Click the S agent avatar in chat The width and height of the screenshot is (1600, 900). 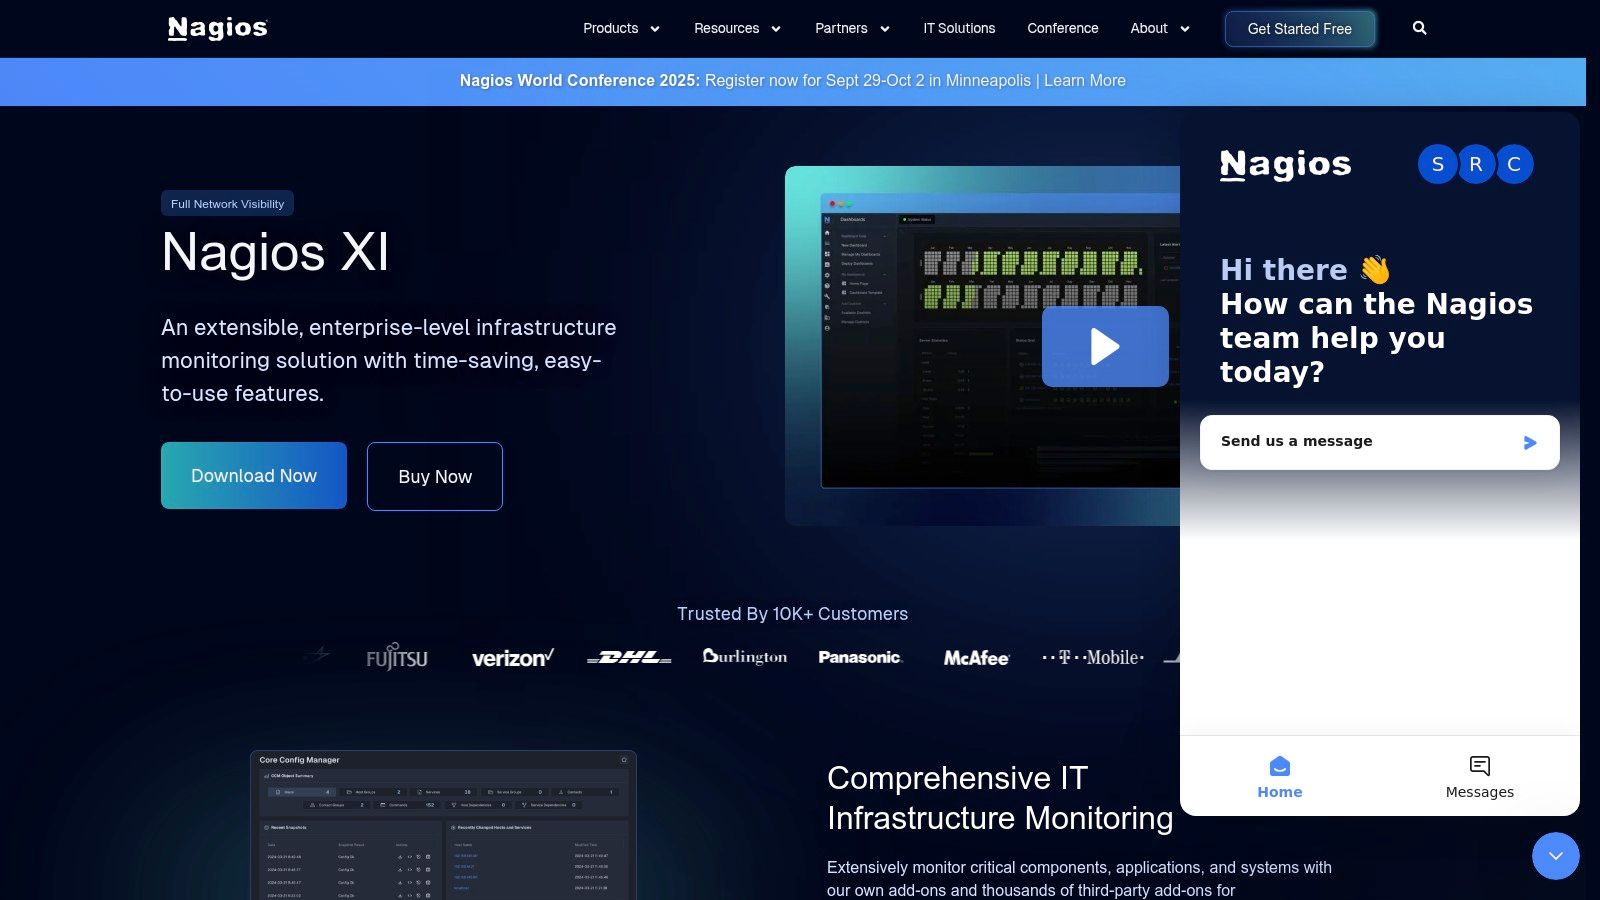(x=1437, y=164)
